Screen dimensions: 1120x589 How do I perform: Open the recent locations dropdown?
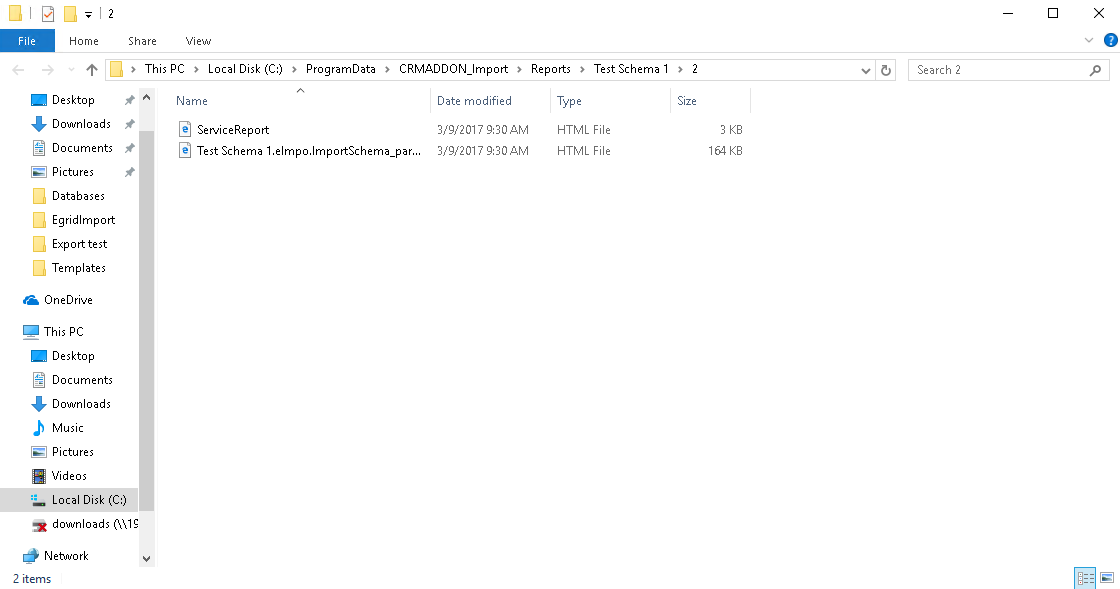(71, 69)
